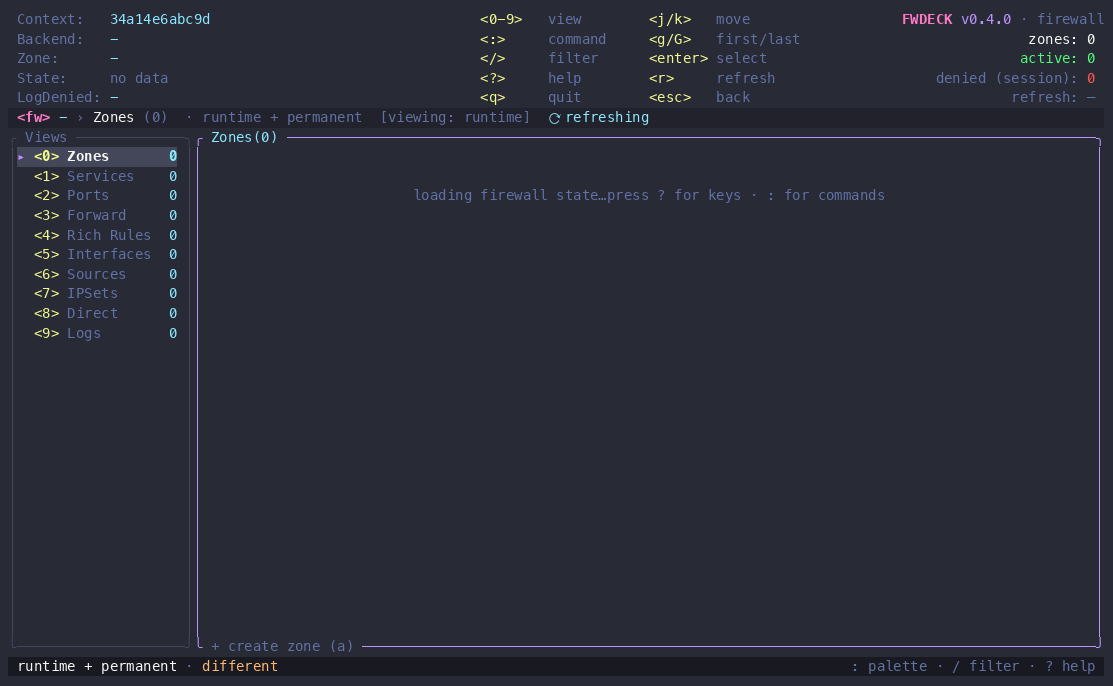Open the Interfaces view
Viewport: 1113px width, 686px height.
[x=97, y=254]
